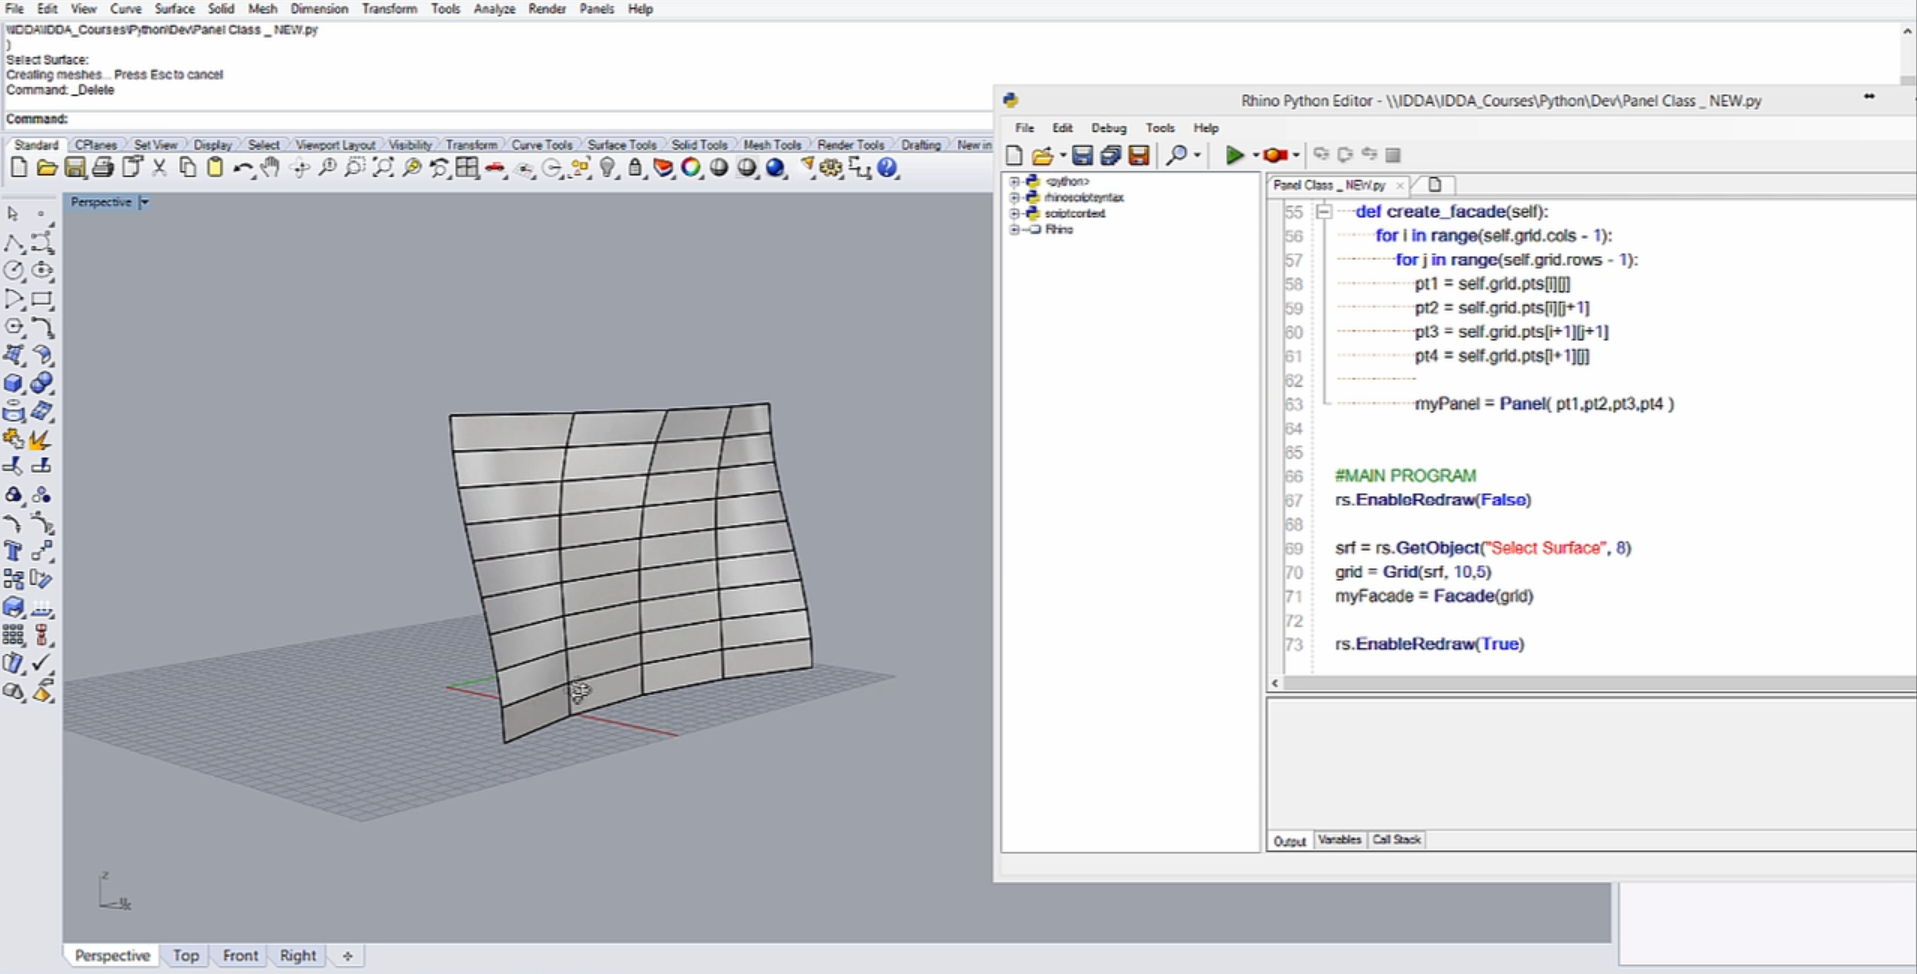
Task: Click the Print icon in Rhino toolbar
Action: [103, 168]
